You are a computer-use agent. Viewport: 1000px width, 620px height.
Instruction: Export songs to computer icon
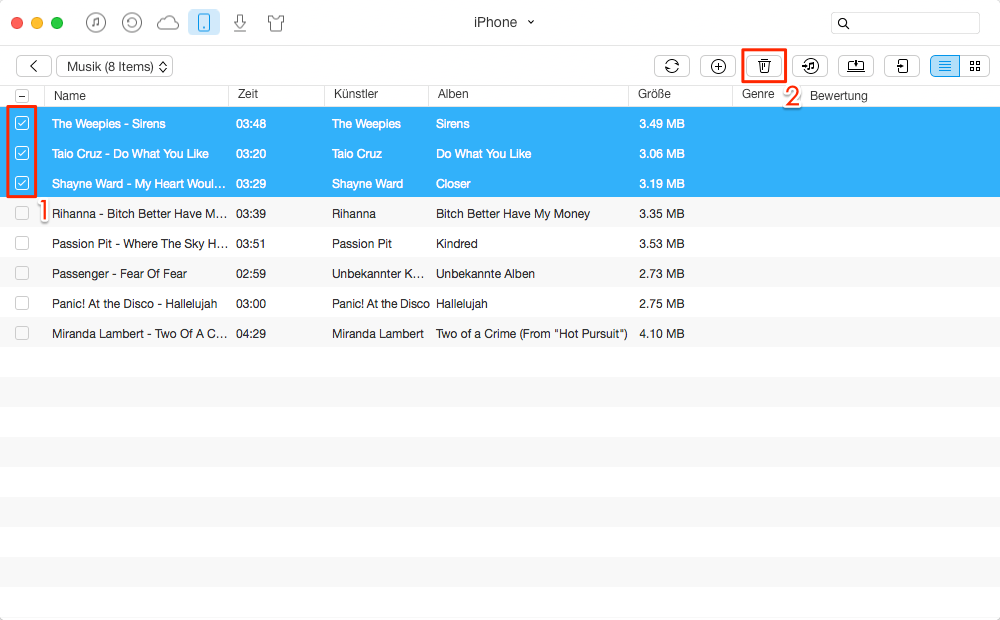pos(856,66)
